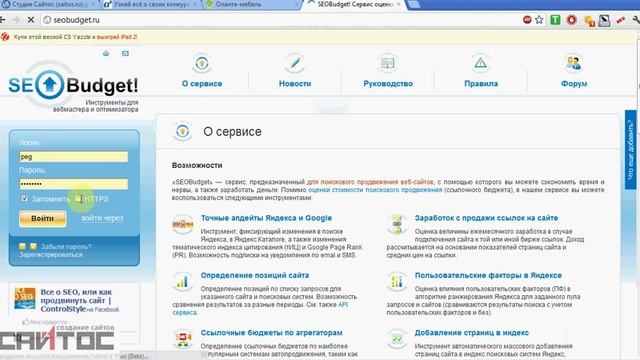Viewport: 640px width, 360px height.
Task: Switch to the Оланта-мебель browser tab
Action: click(252, 4)
